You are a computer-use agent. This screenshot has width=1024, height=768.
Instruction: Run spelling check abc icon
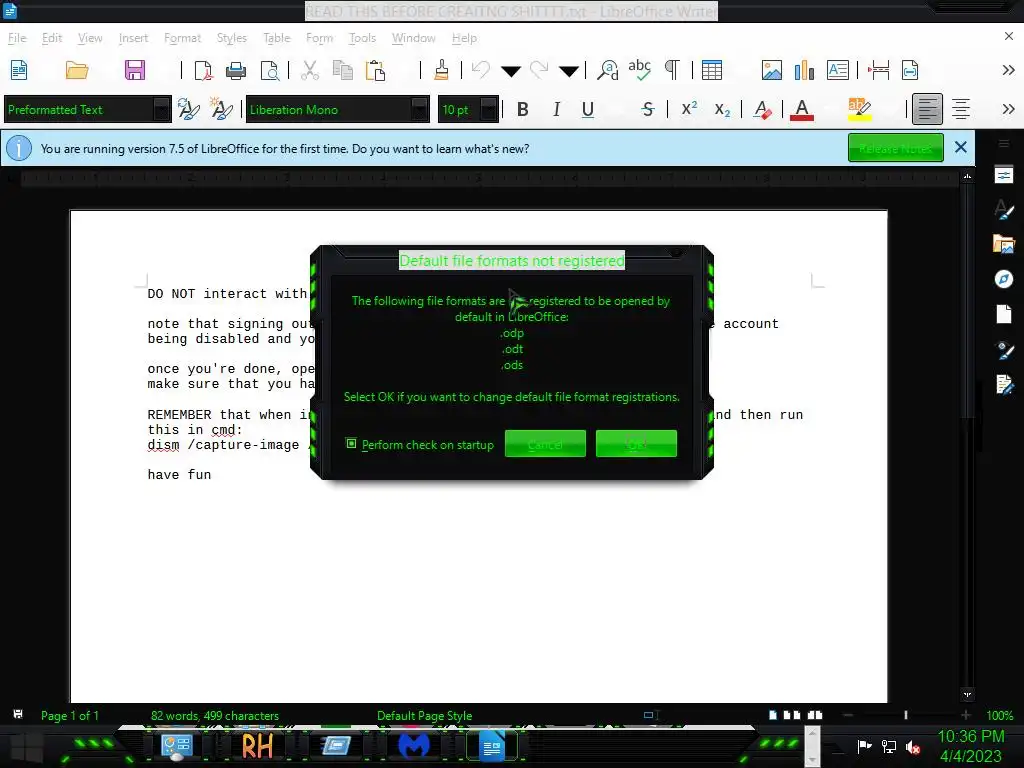[x=639, y=70]
